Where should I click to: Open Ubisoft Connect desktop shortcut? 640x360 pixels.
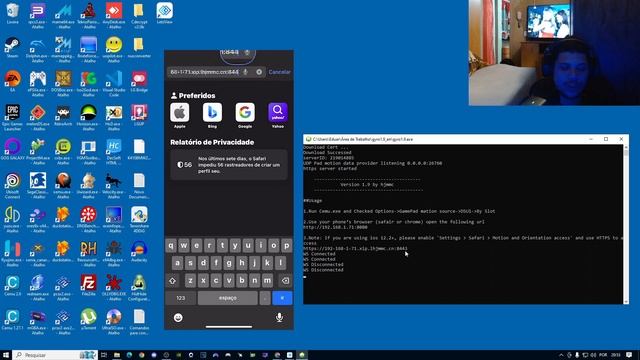click(12, 185)
